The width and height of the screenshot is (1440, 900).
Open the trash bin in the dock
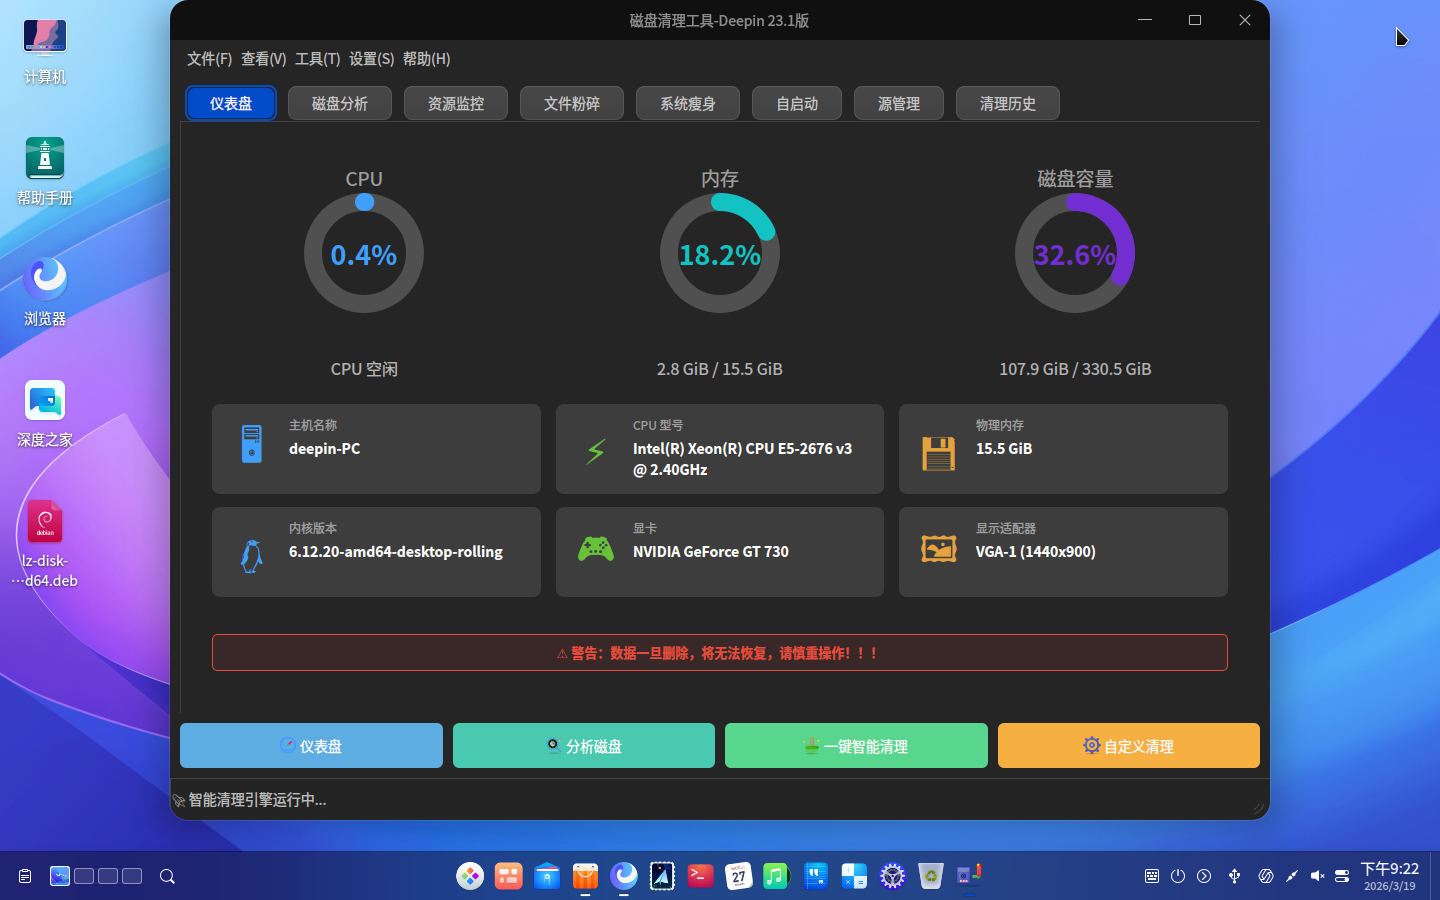coord(931,876)
